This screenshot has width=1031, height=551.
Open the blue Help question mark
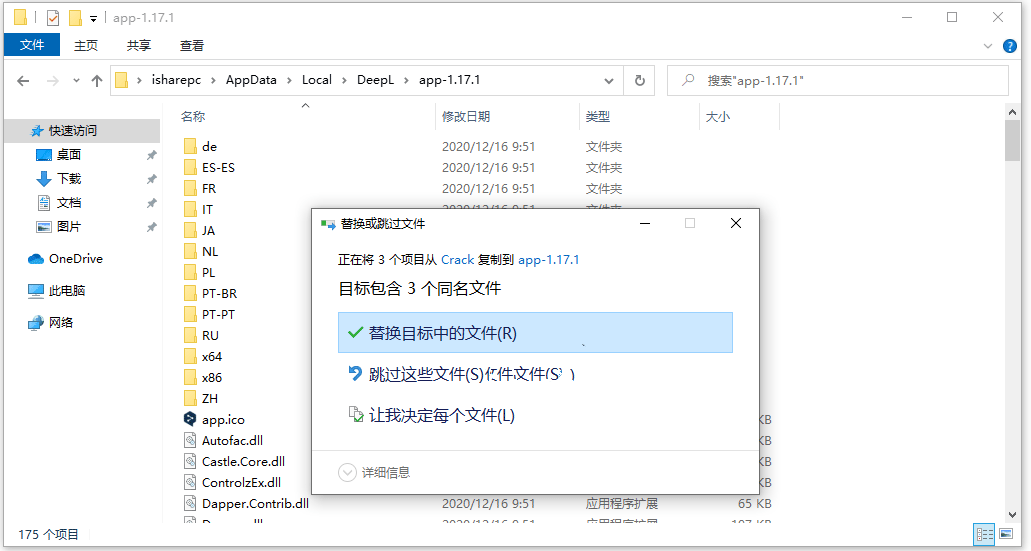tap(1010, 46)
